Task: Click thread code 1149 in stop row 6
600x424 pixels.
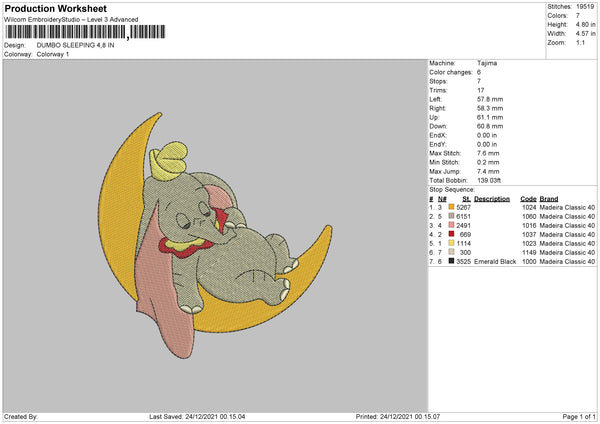Action: point(529,252)
